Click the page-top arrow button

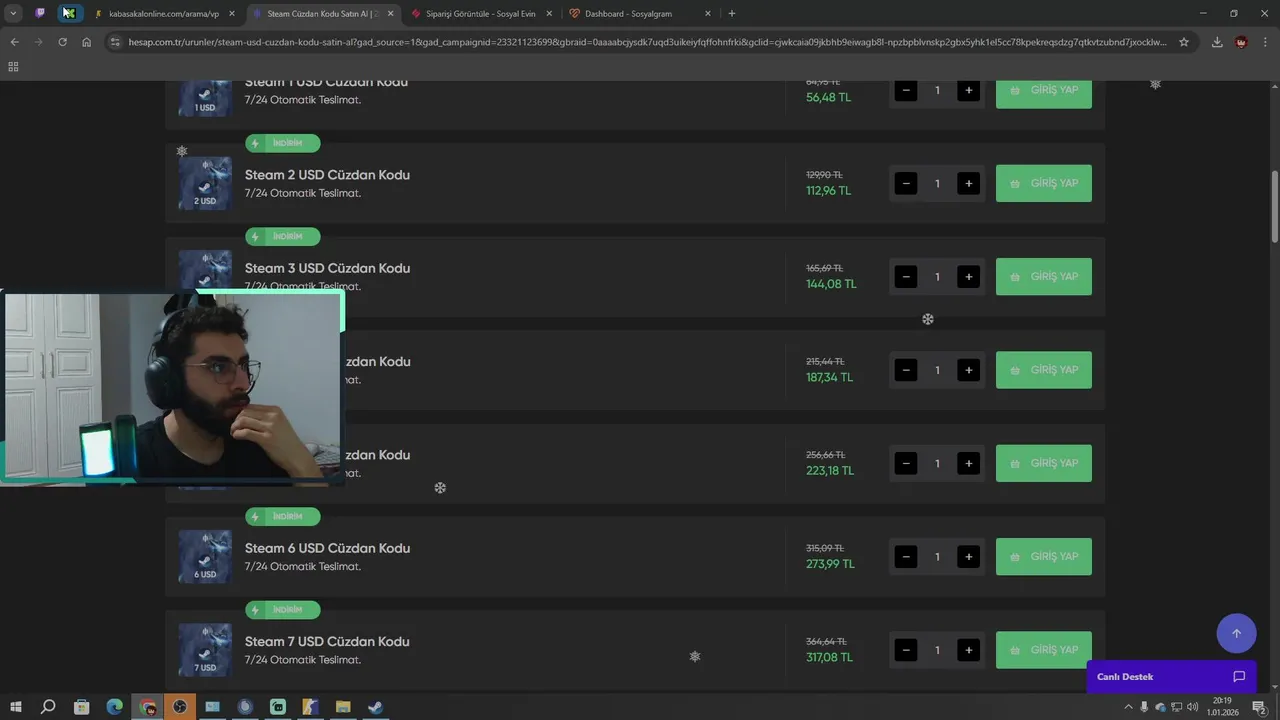point(1236,633)
